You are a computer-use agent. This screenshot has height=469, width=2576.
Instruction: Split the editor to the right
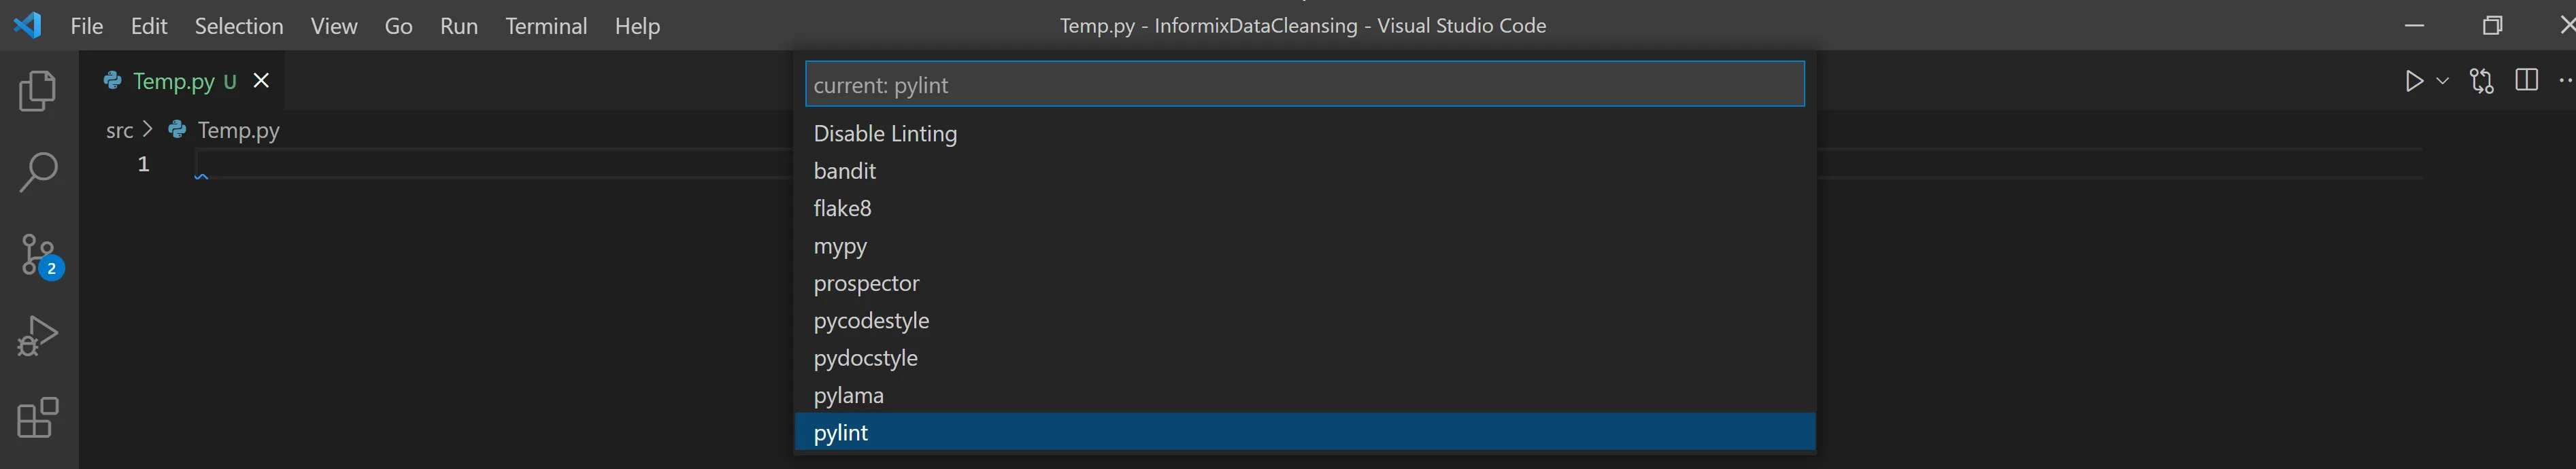click(2526, 81)
